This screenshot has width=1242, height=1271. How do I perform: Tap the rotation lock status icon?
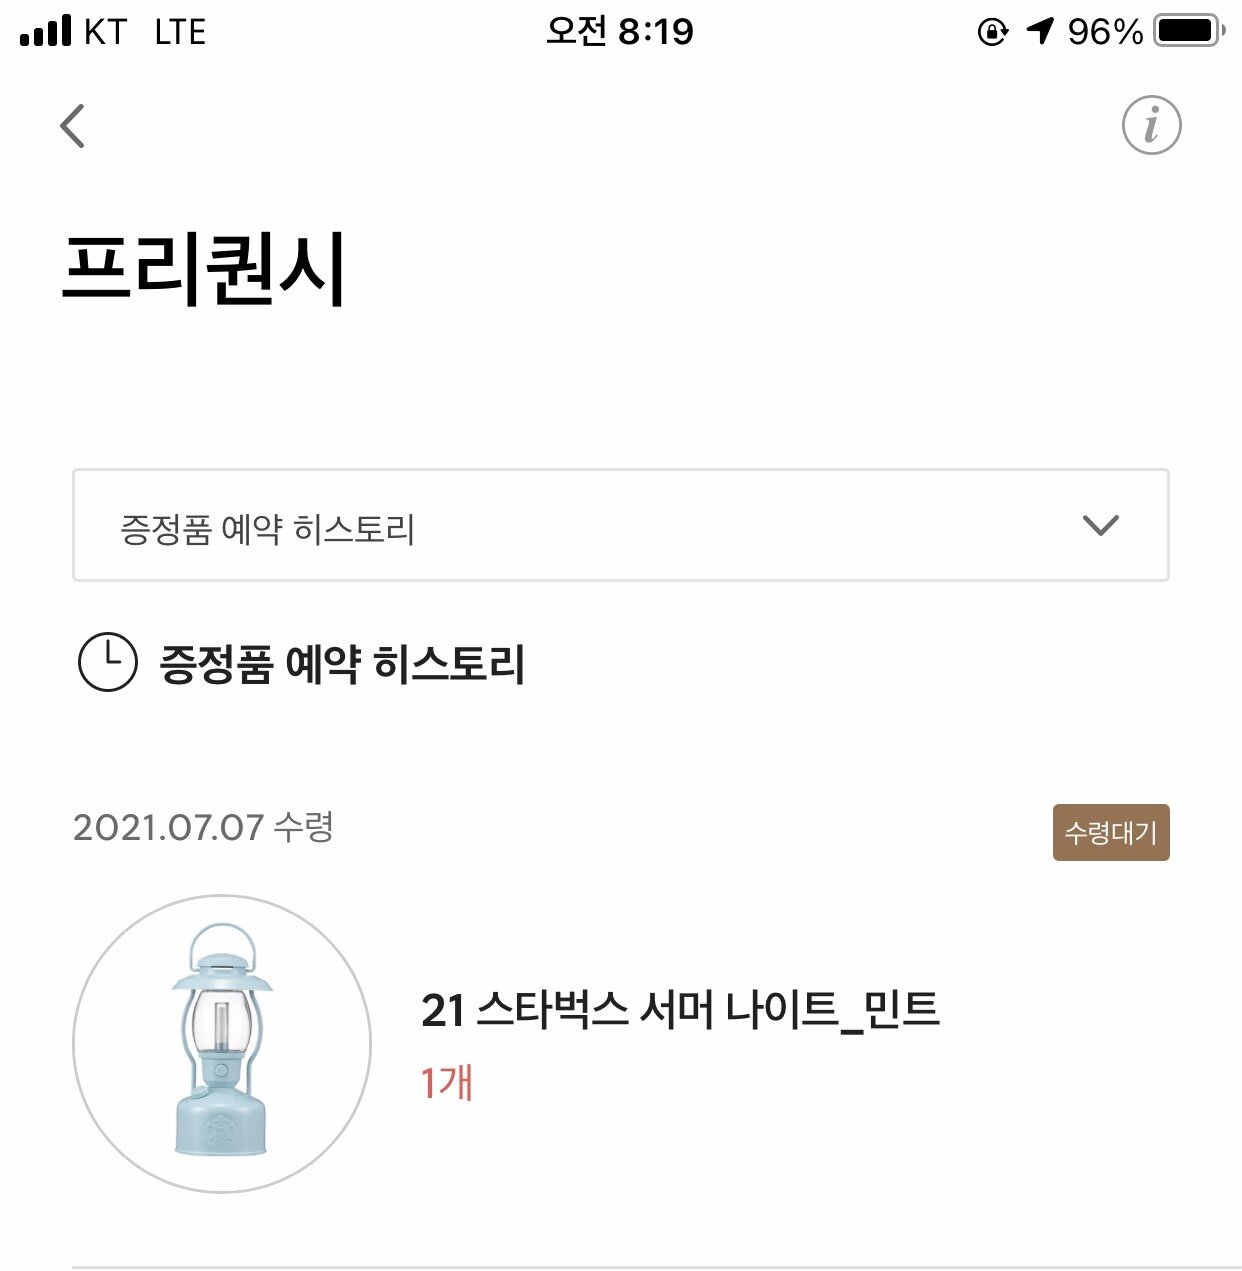(x=992, y=32)
